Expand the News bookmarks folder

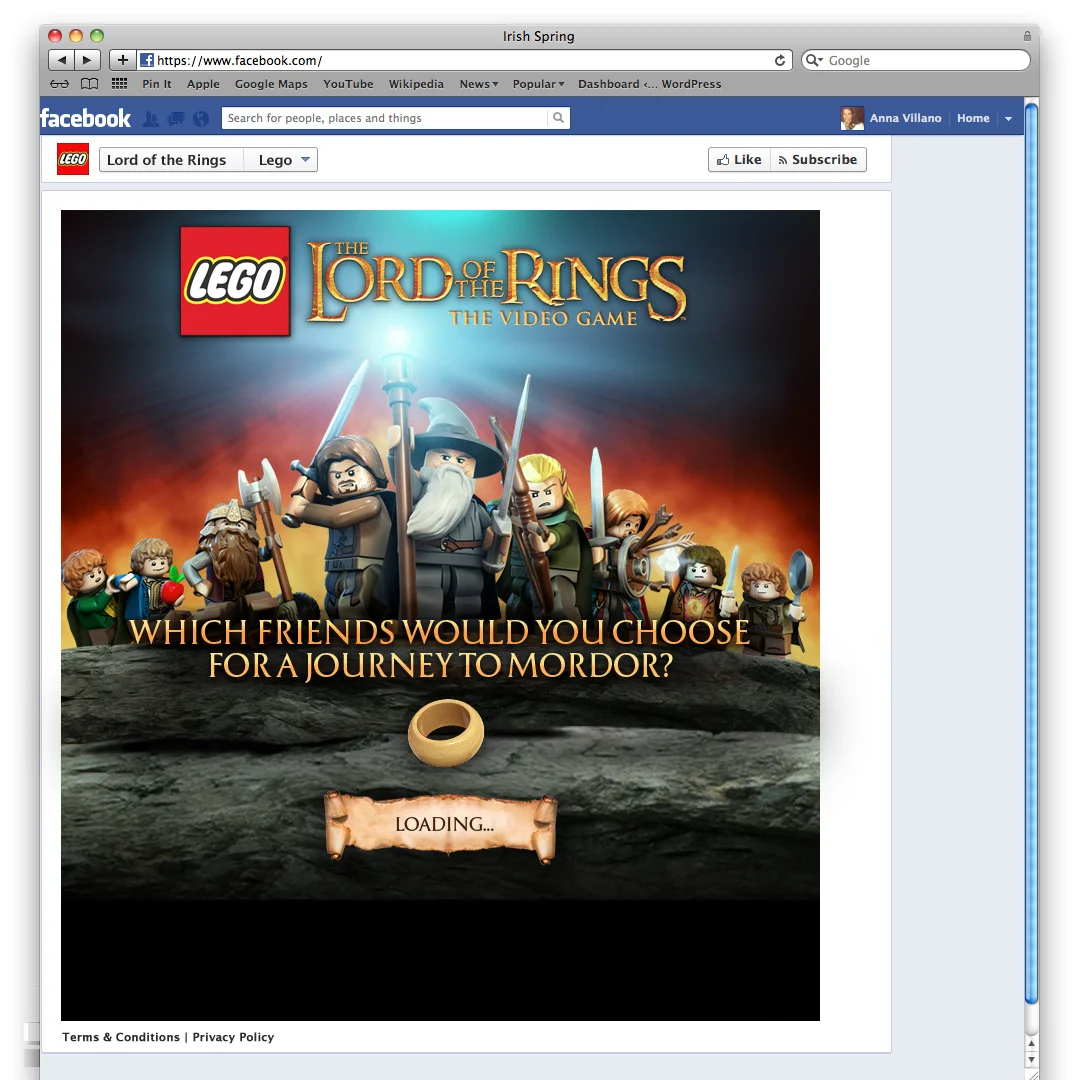(x=479, y=84)
